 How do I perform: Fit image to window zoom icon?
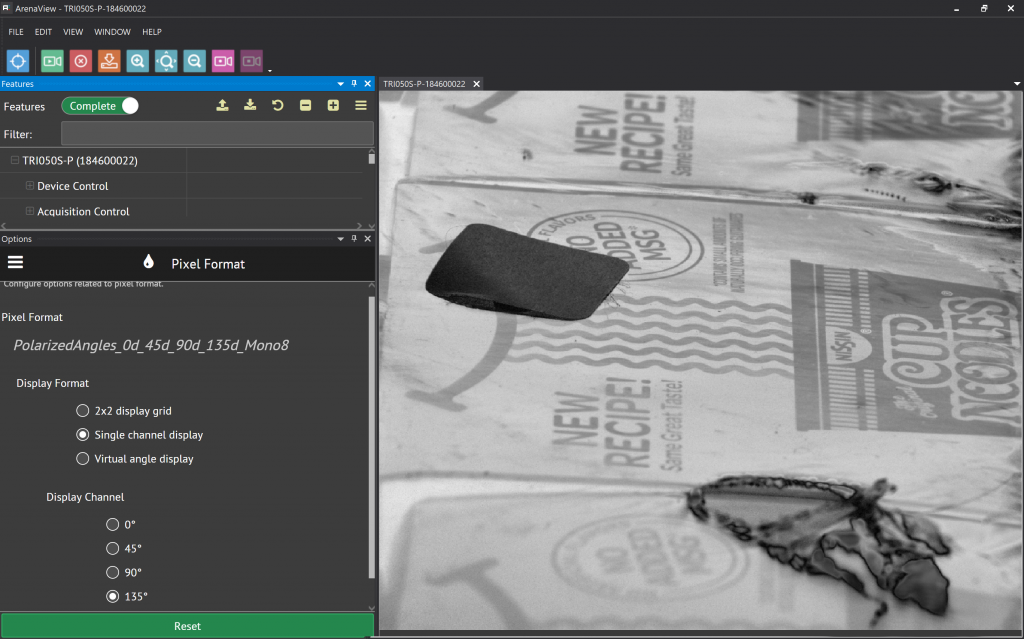(x=166, y=61)
